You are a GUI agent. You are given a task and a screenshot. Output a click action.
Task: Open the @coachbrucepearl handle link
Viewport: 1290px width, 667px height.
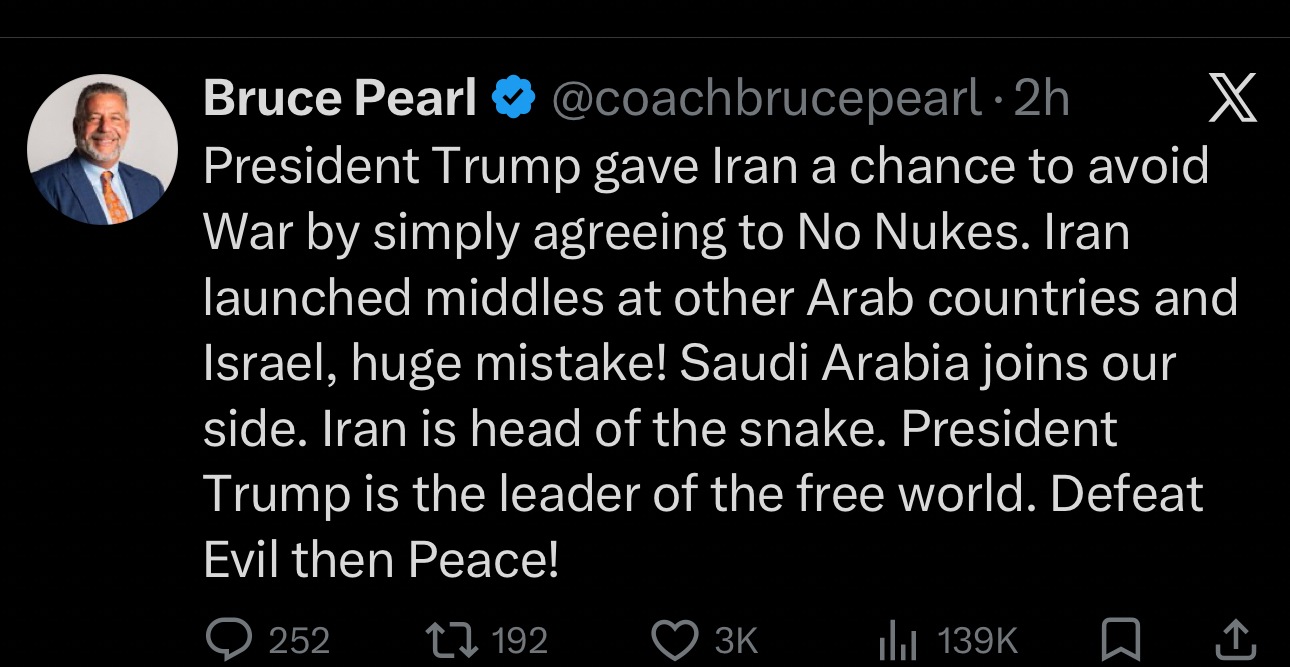767,99
